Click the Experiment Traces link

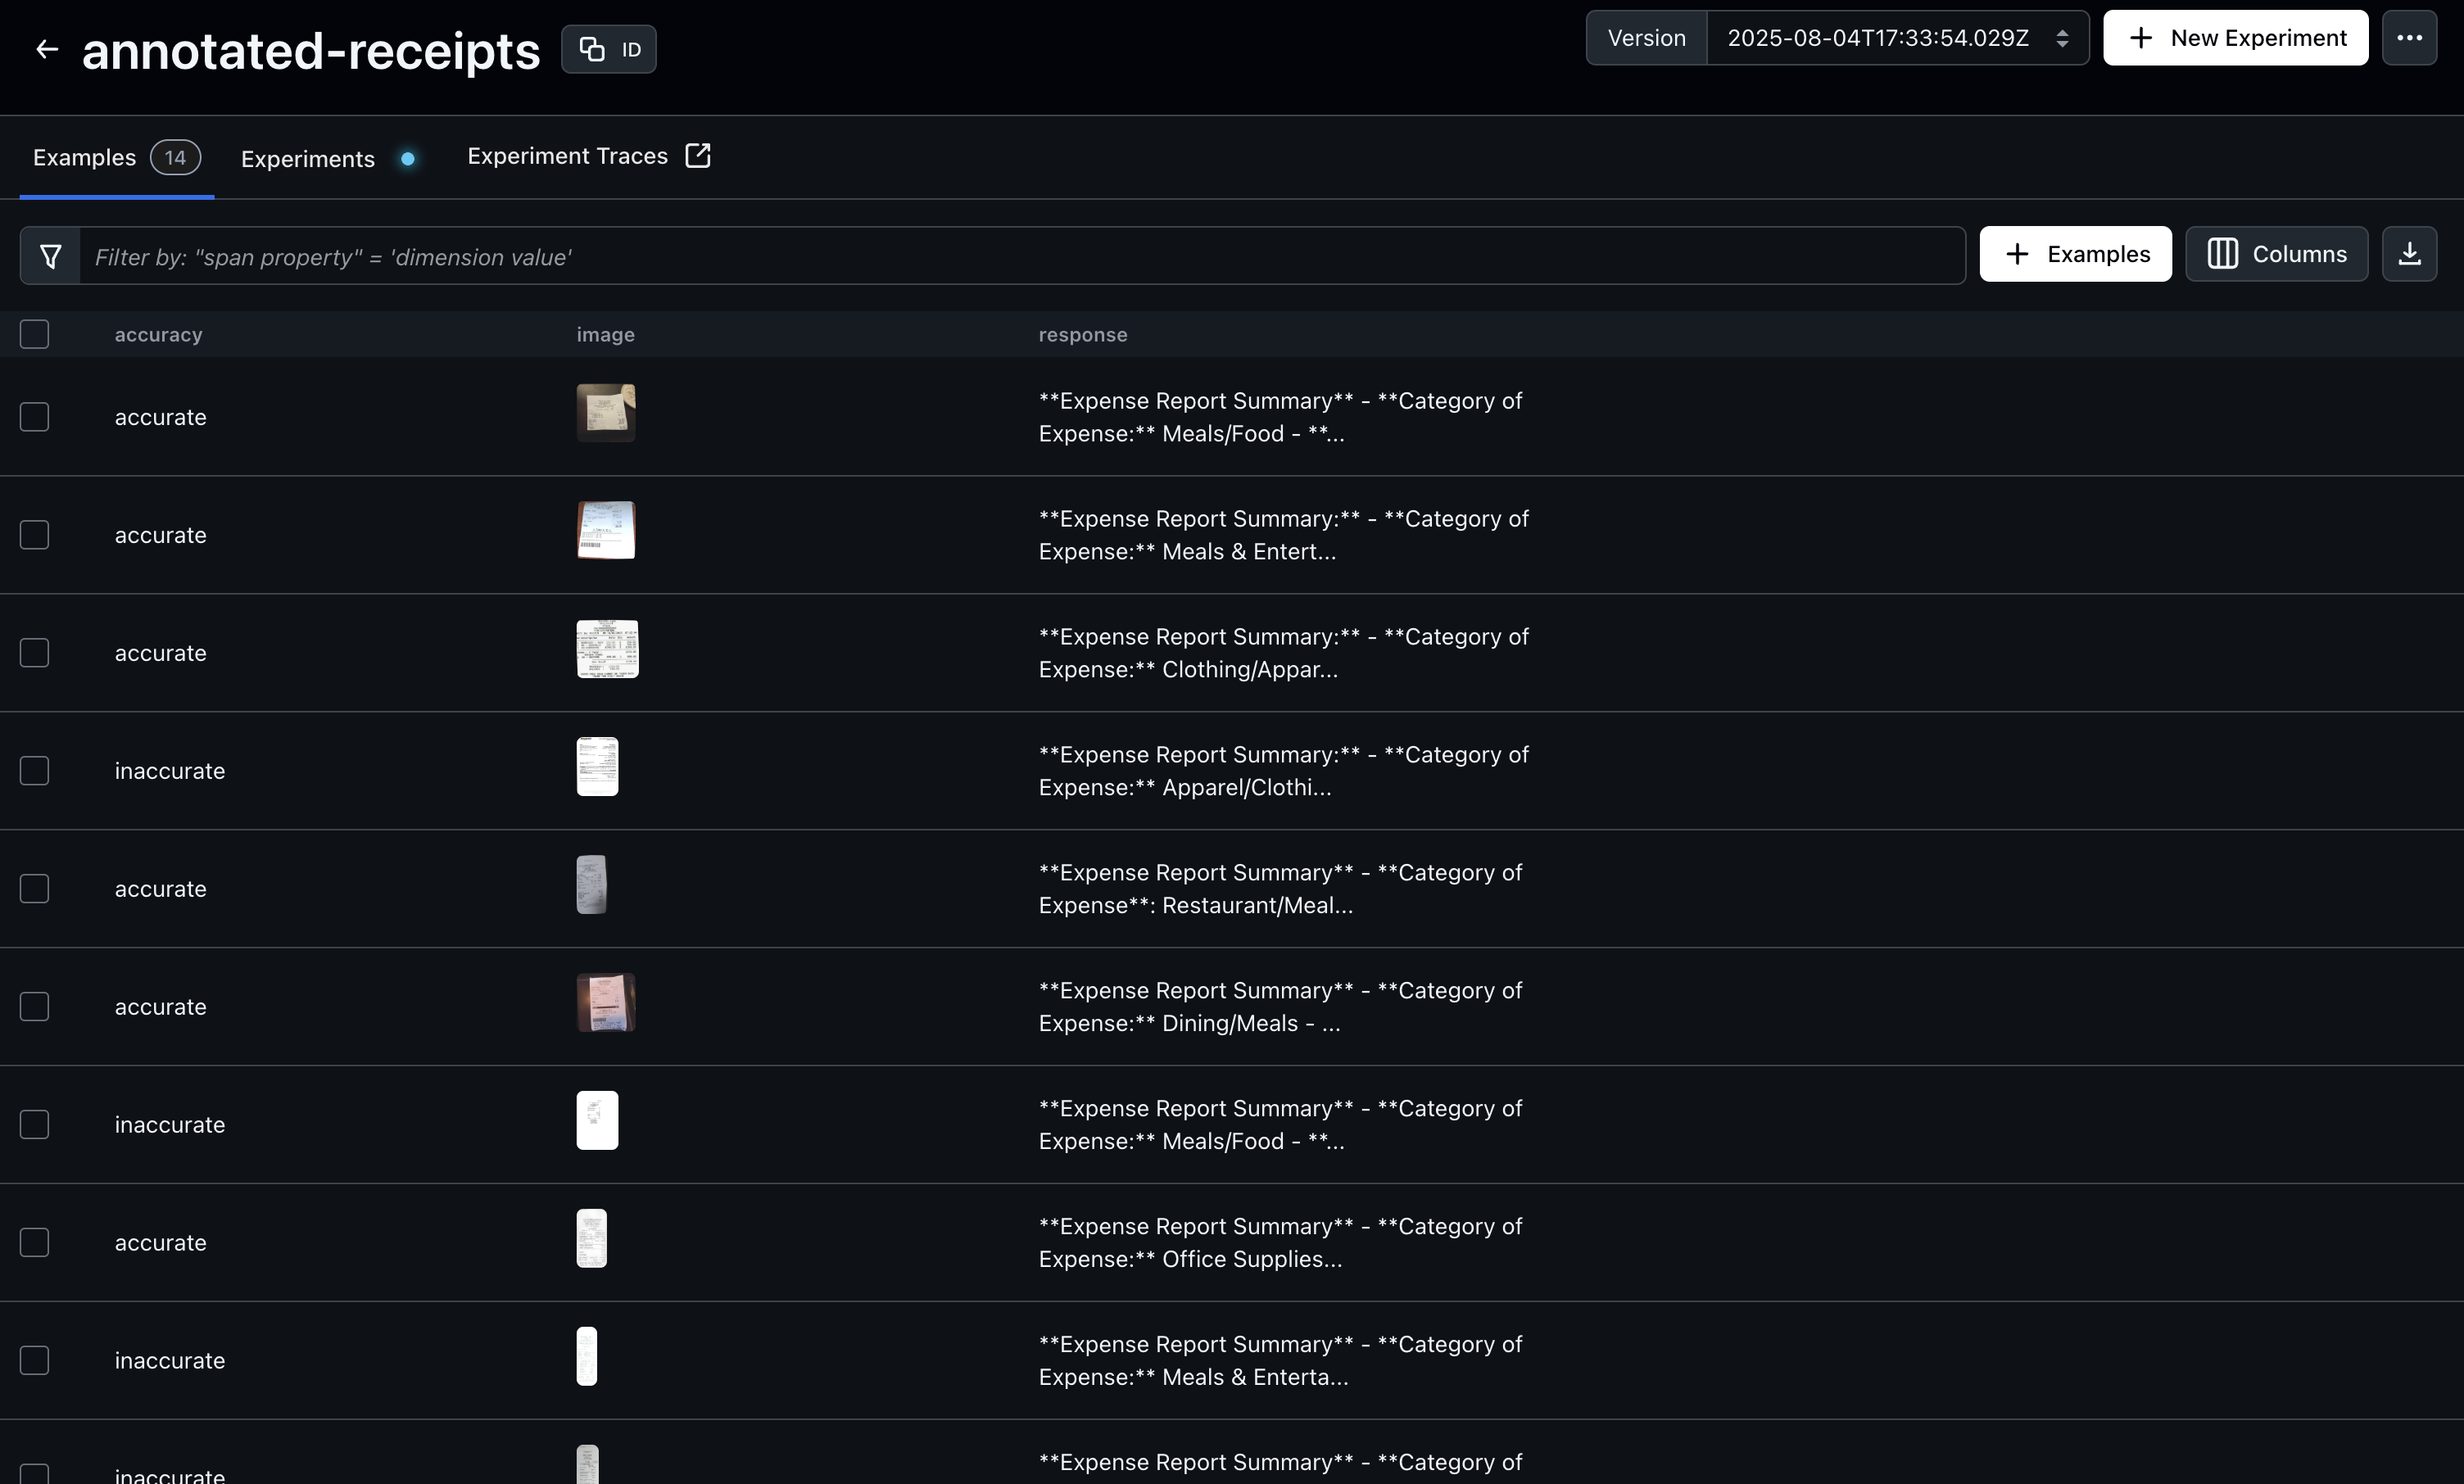(x=567, y=156)
